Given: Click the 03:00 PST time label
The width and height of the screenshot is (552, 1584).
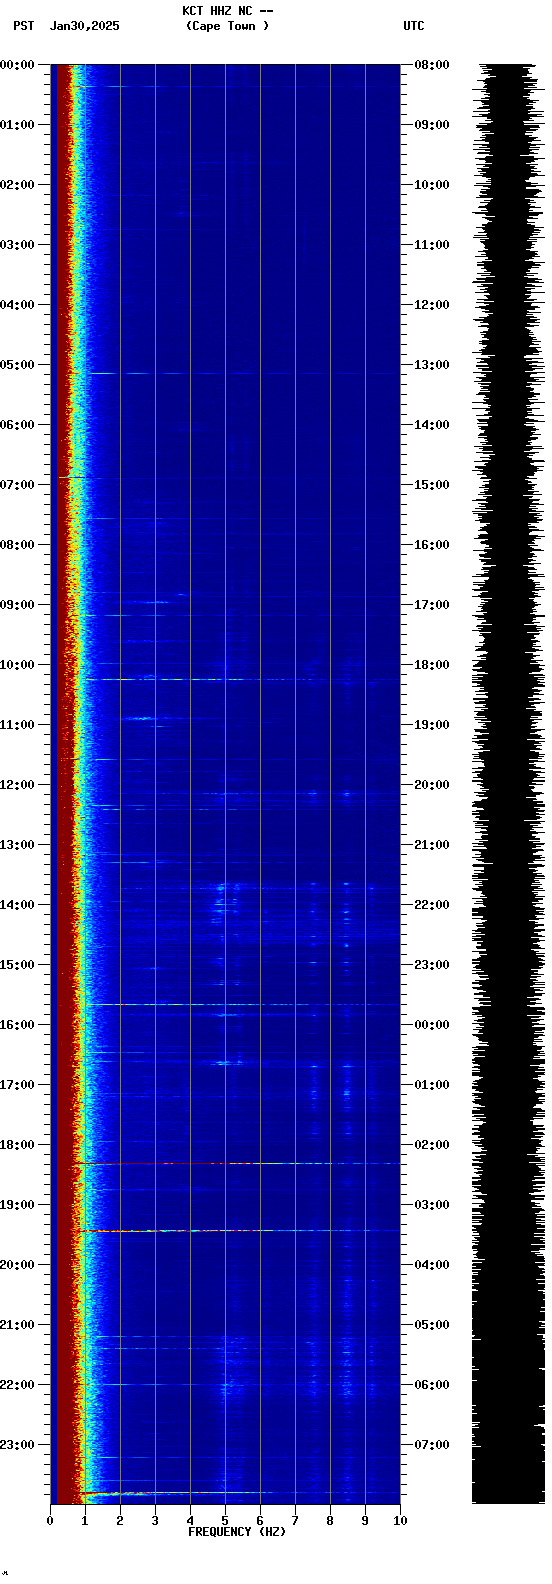Looking at the screenshot, I should [x=17, y=245].
